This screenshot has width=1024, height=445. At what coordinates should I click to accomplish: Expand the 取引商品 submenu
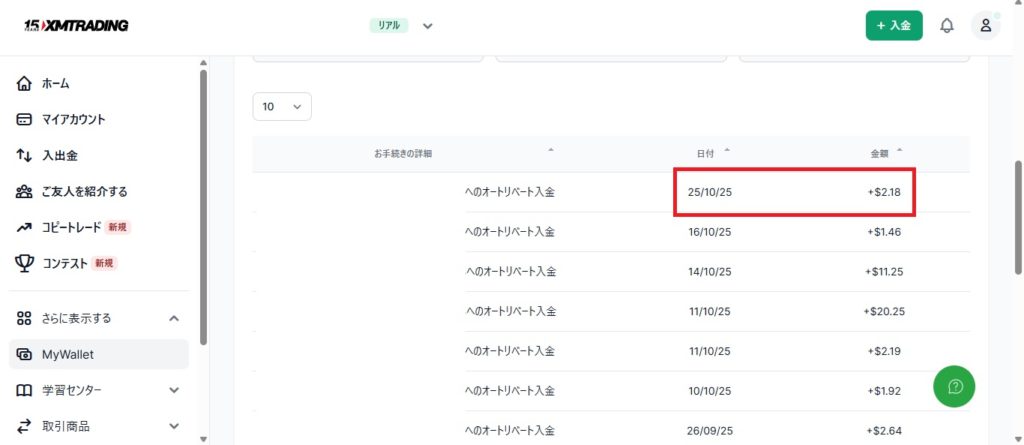(174, 426)
